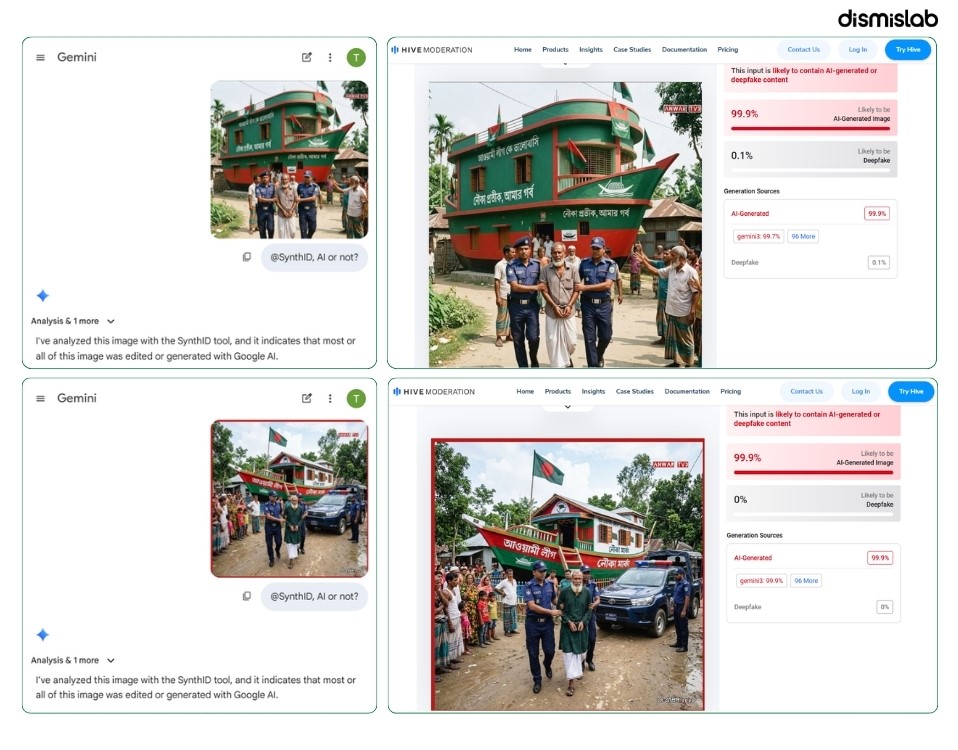Image resolution: width=958 pixels, height=750 pixels.
Task: Click Contact Us button in top Hive panel
Action: click(803, 50)
